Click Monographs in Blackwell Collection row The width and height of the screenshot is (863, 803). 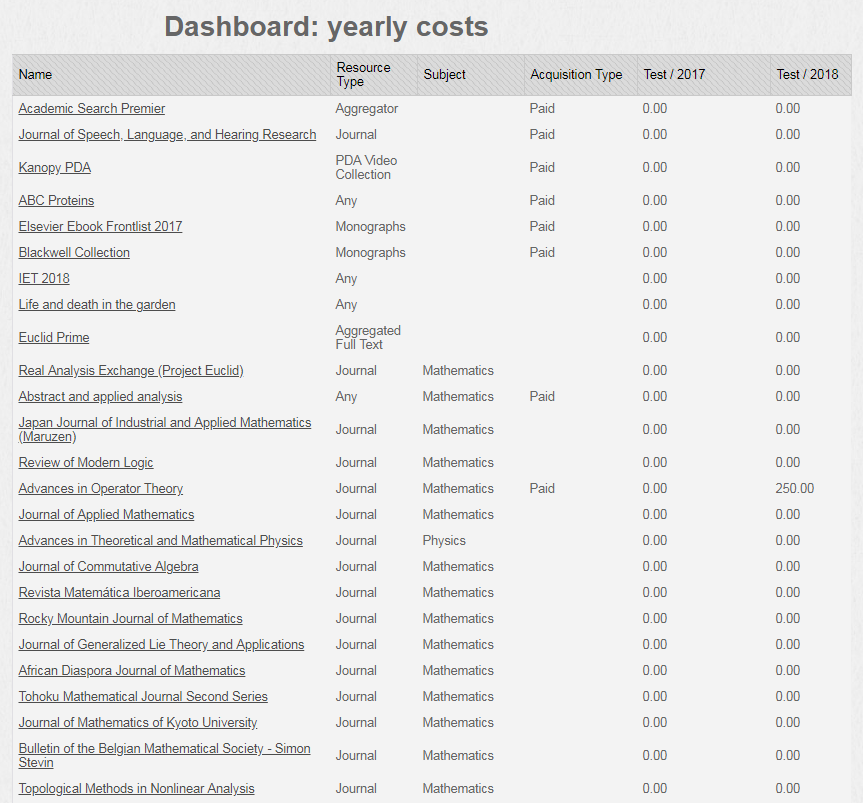point(370,252)
